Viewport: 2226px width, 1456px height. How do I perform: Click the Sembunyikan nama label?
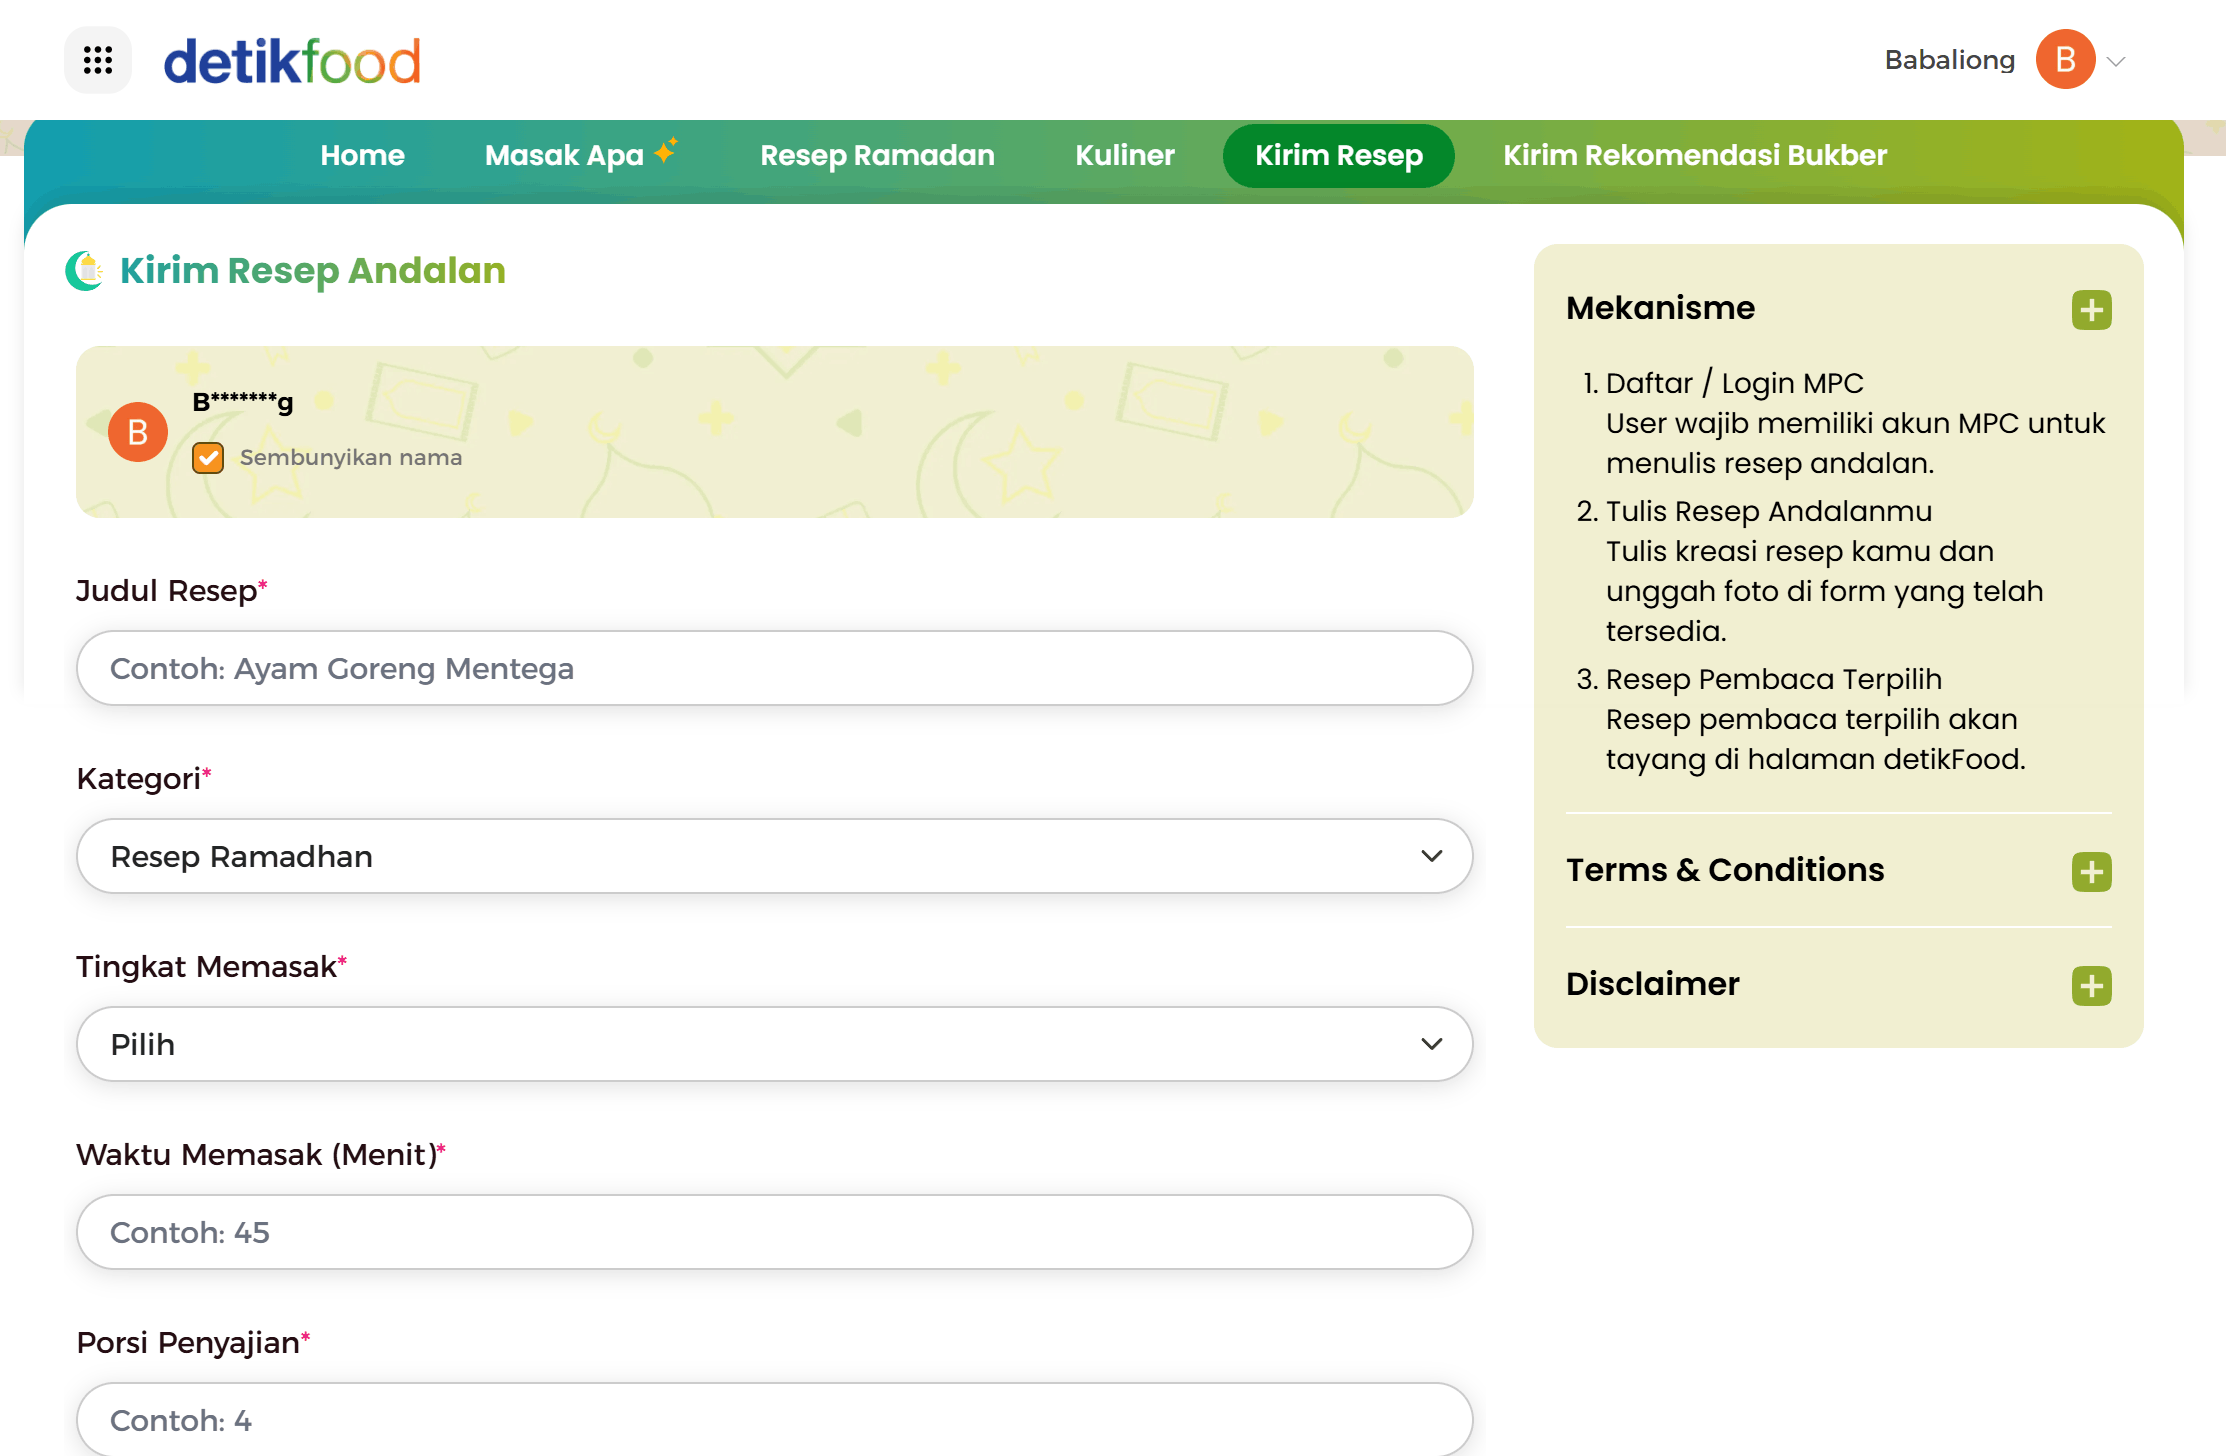[x=351, y=457]
